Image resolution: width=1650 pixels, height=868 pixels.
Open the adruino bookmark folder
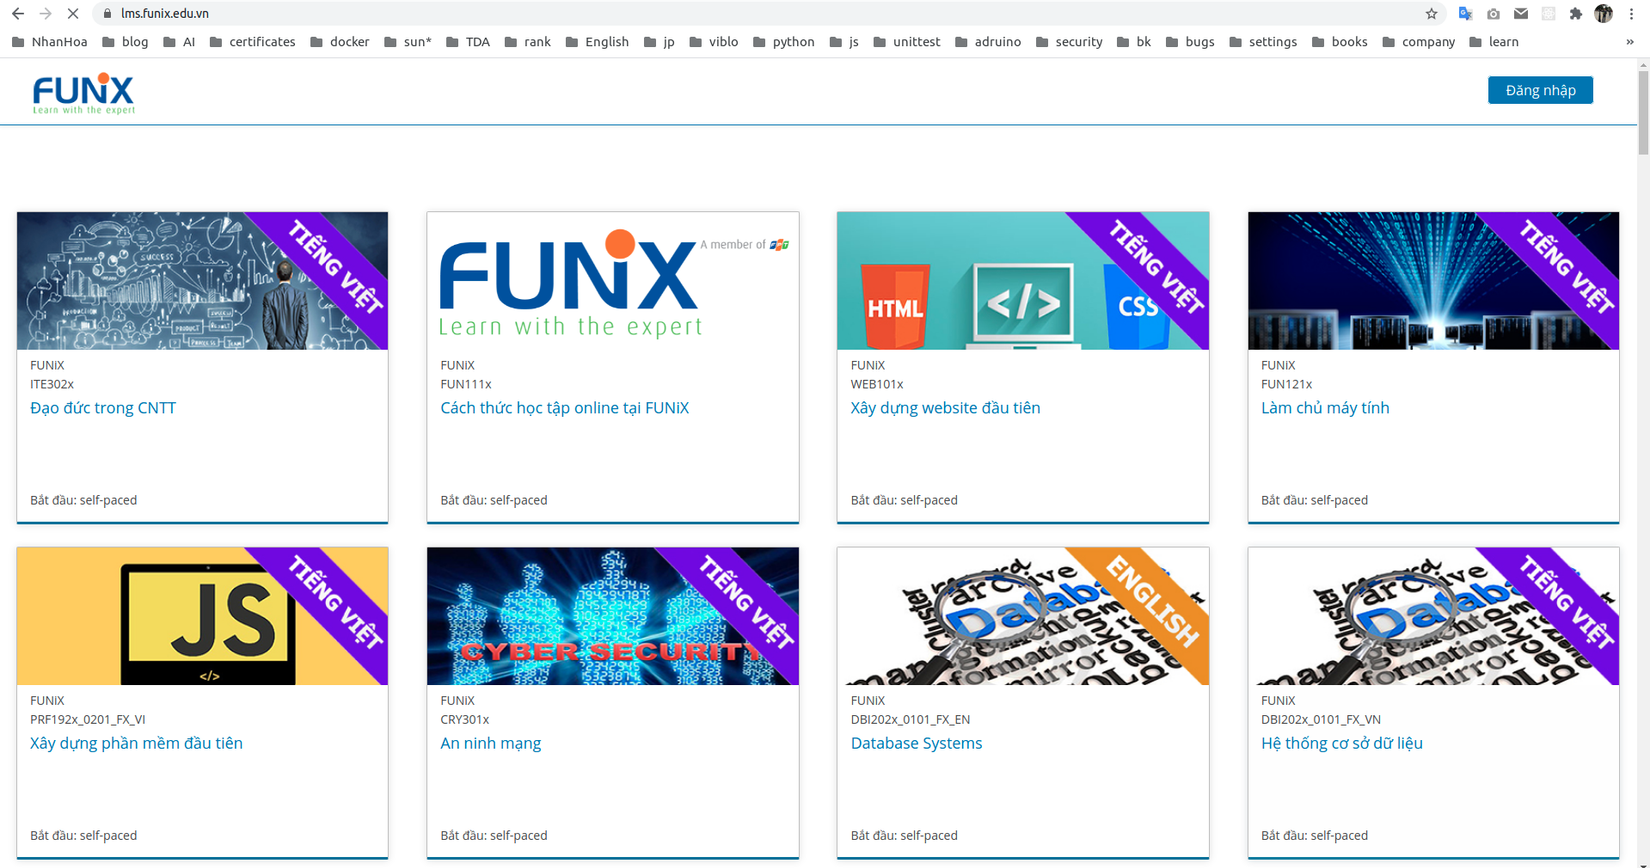click(988, 42)
